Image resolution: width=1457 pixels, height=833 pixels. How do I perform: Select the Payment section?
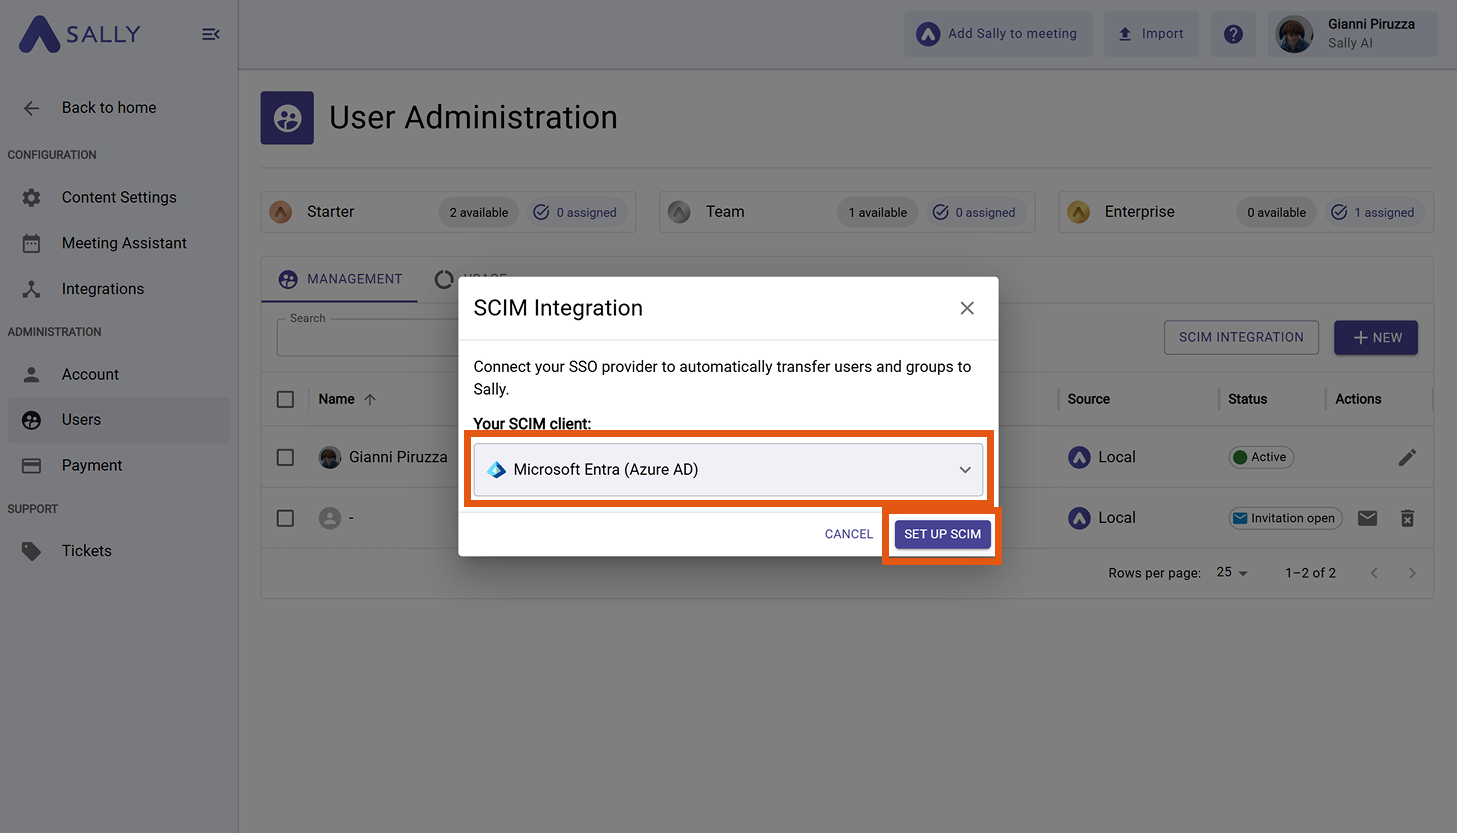coord(92,465)
